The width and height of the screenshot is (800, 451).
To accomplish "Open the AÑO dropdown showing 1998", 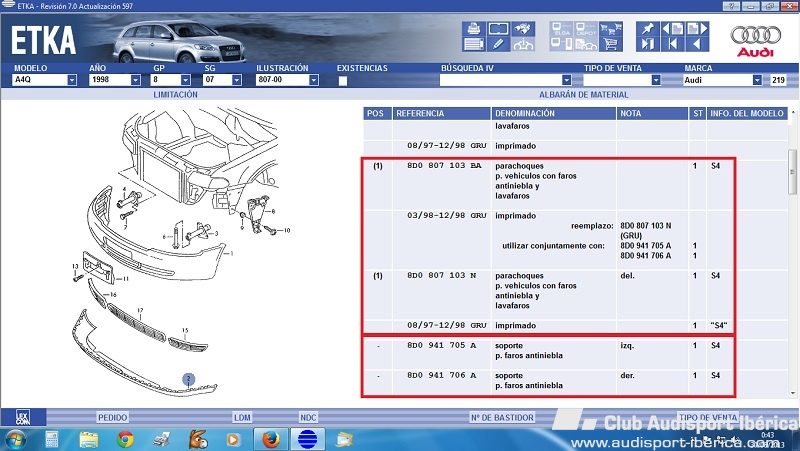I will pyautogui.click(x=135, y=80).
